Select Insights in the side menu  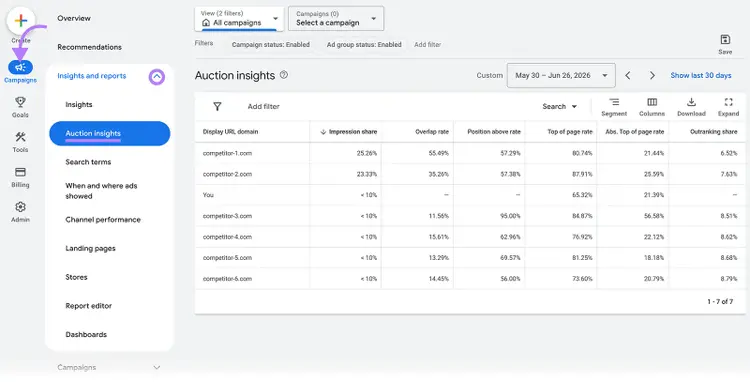tap(79, 104)
